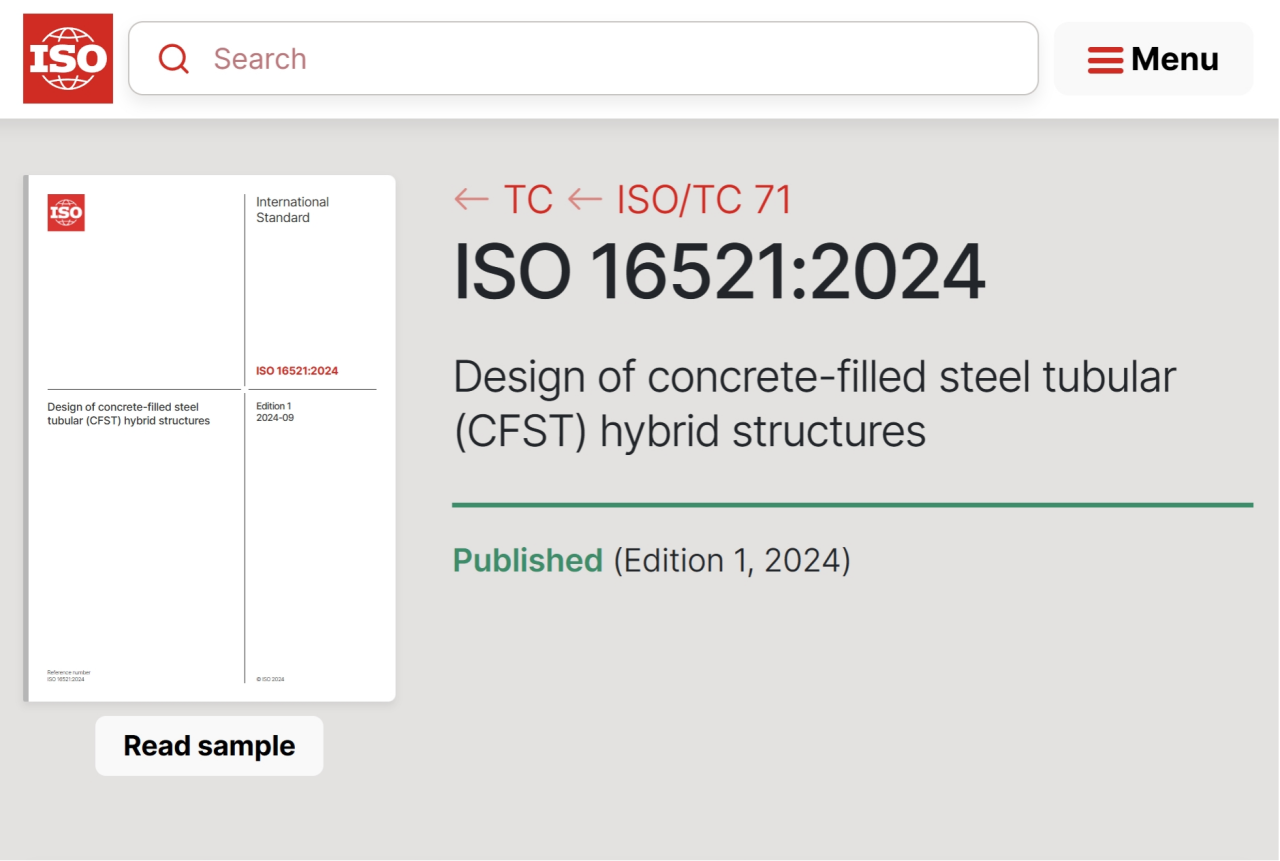Click the CFST hybrid structures page subtitle

point(814,404)
